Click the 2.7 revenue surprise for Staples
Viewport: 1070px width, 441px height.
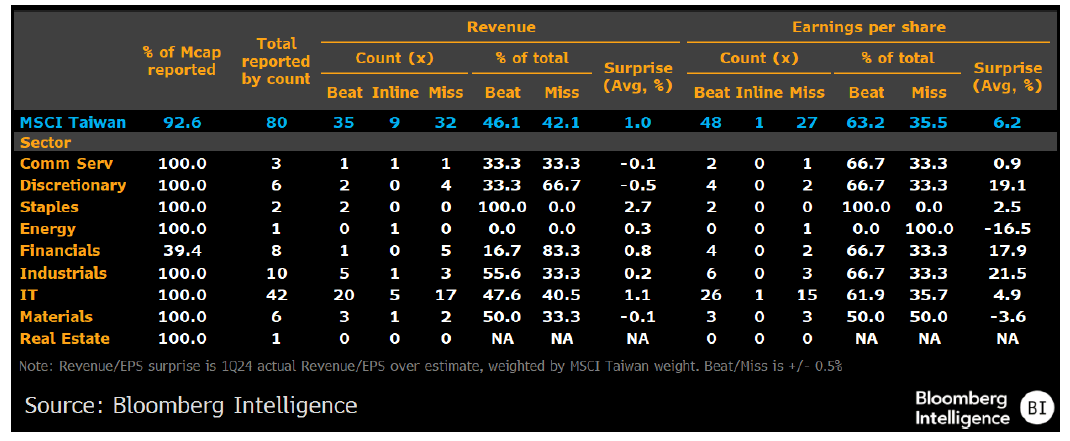click(638, 207)
